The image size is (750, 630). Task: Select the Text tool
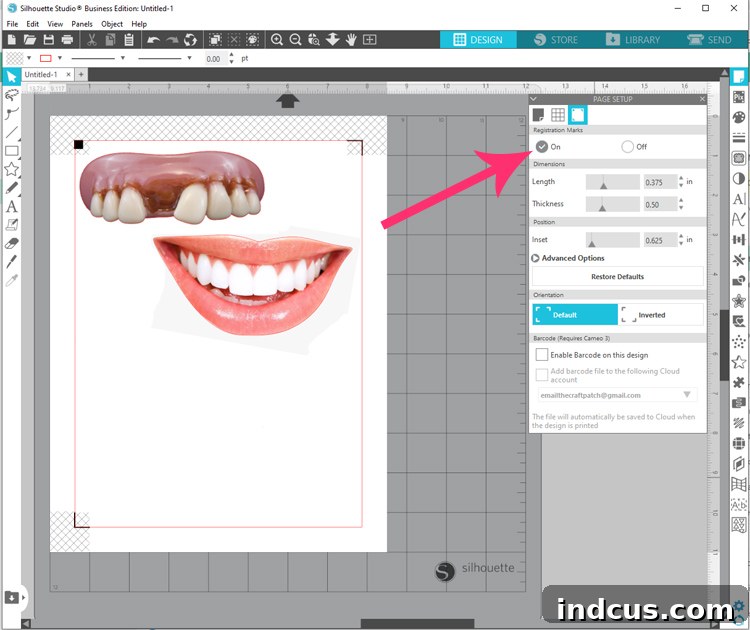tap(11, 206)
